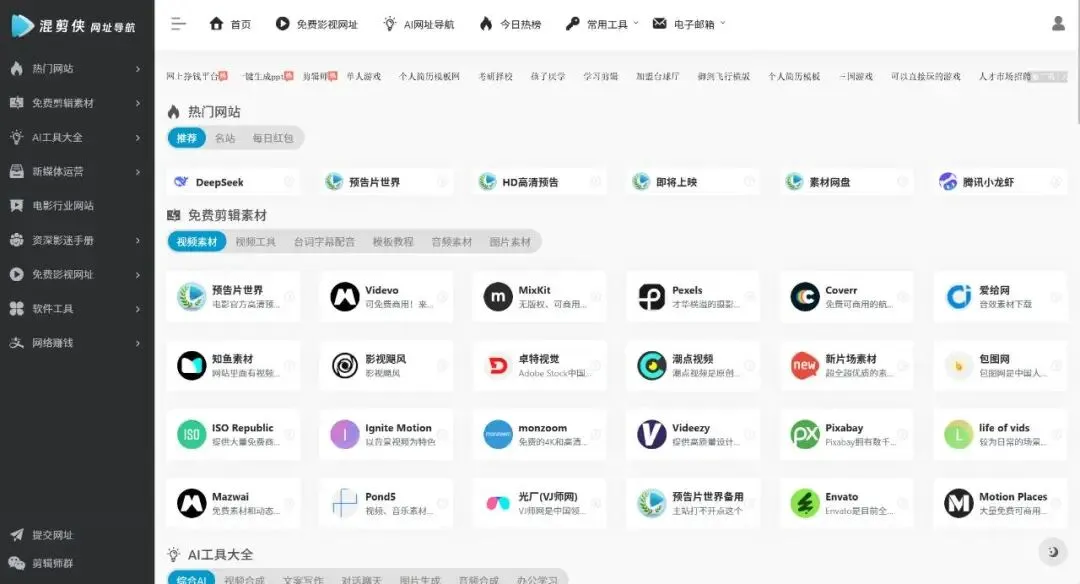Open AI网址导航 in top navigation
Viewport: 1080px width, 584px height.
(x=419, y=24)
